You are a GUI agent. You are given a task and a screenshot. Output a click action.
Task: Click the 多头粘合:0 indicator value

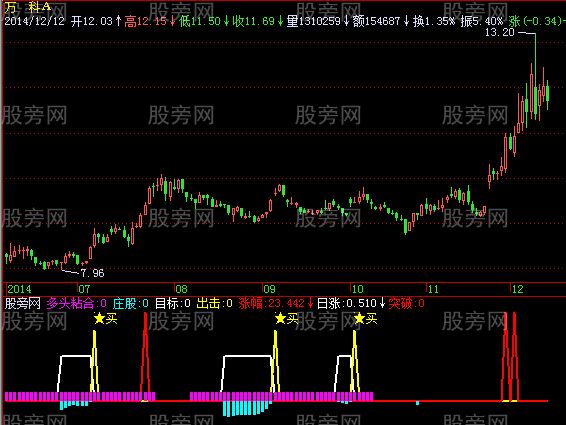pos(77,303)
